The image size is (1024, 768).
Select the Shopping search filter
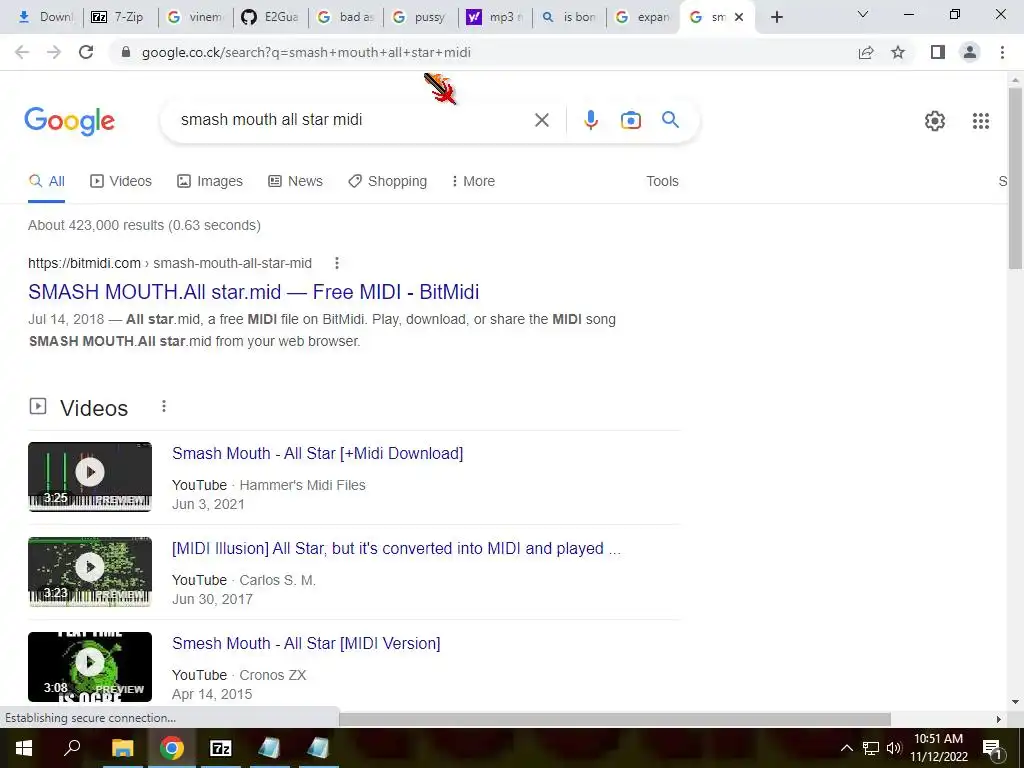click(387, 181)
